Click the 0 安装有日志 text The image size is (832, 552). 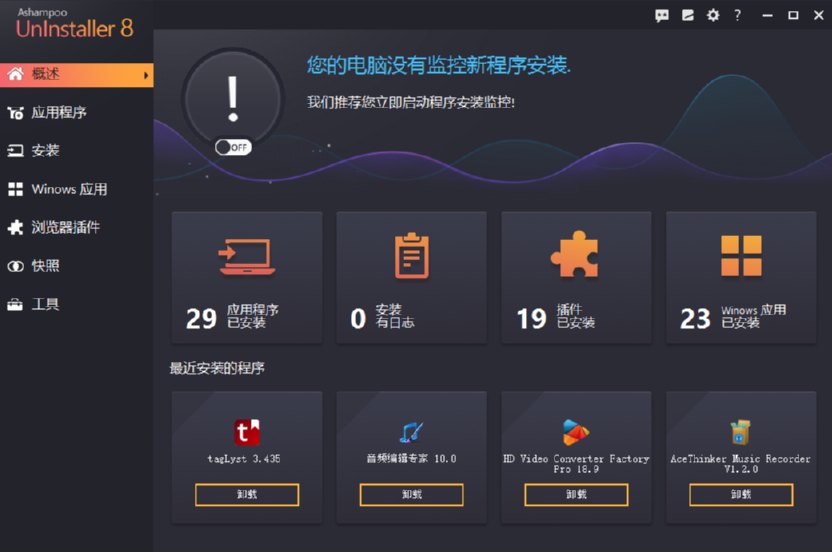[x=382, y=317]
